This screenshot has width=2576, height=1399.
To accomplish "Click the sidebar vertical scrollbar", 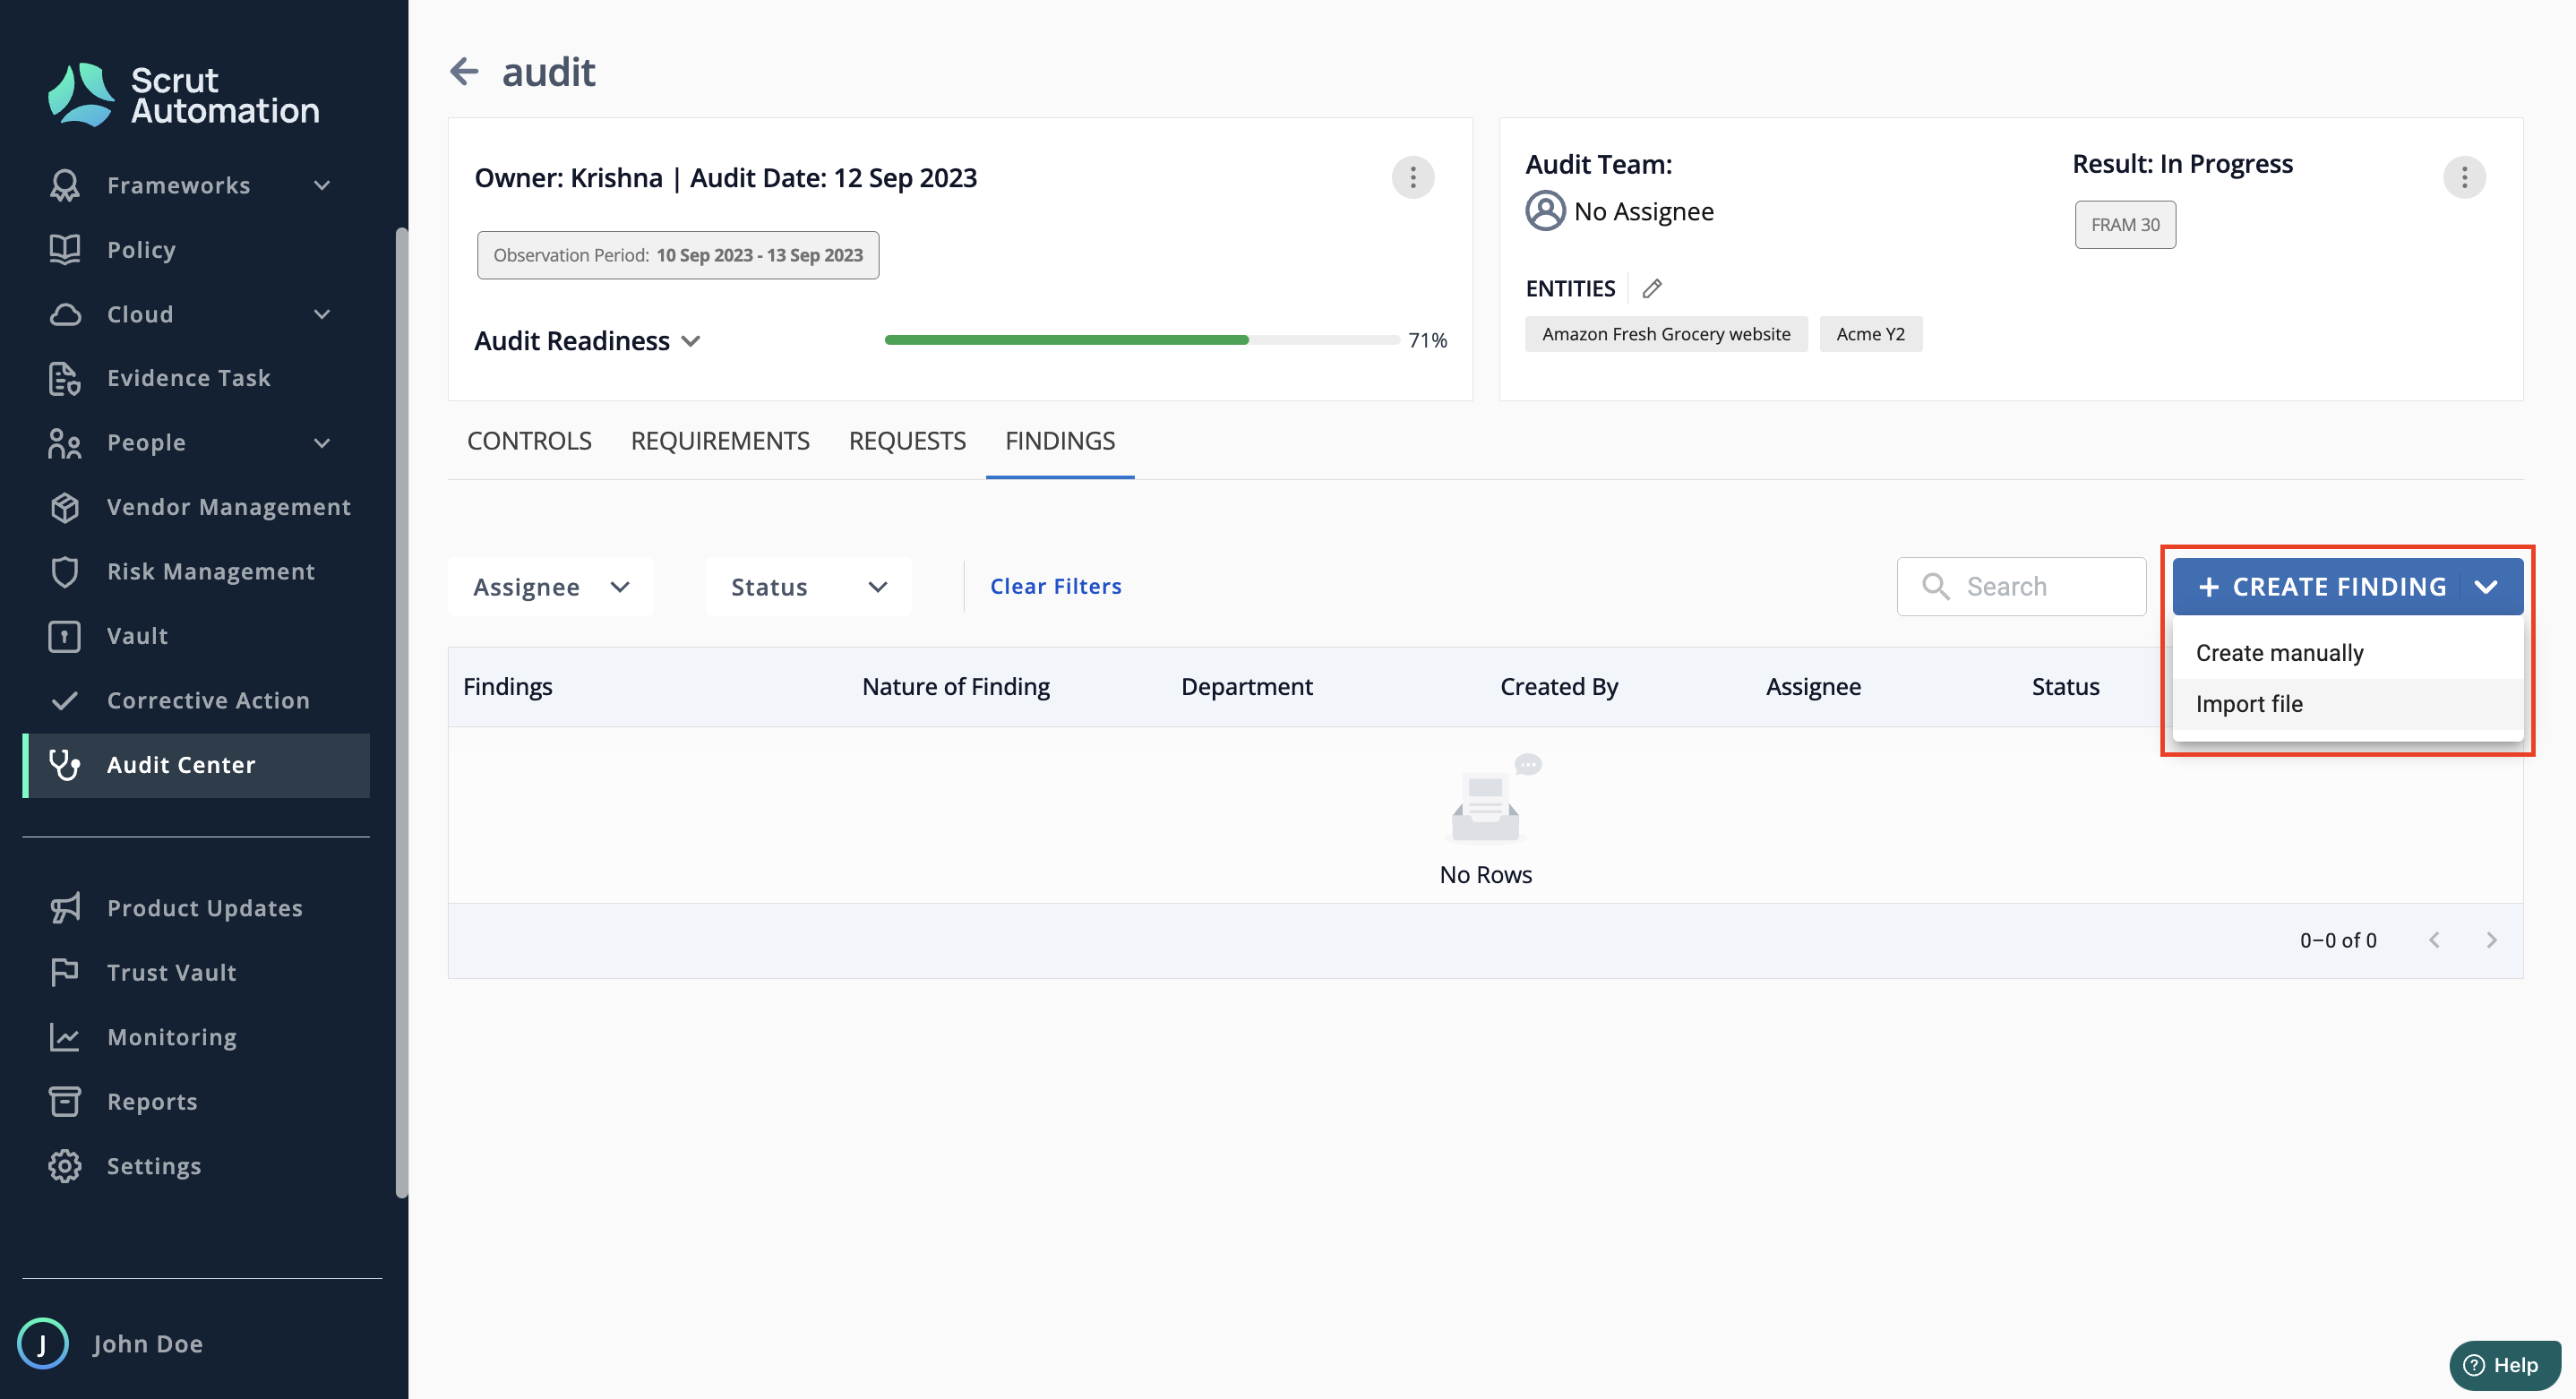I will coord(402,712).
